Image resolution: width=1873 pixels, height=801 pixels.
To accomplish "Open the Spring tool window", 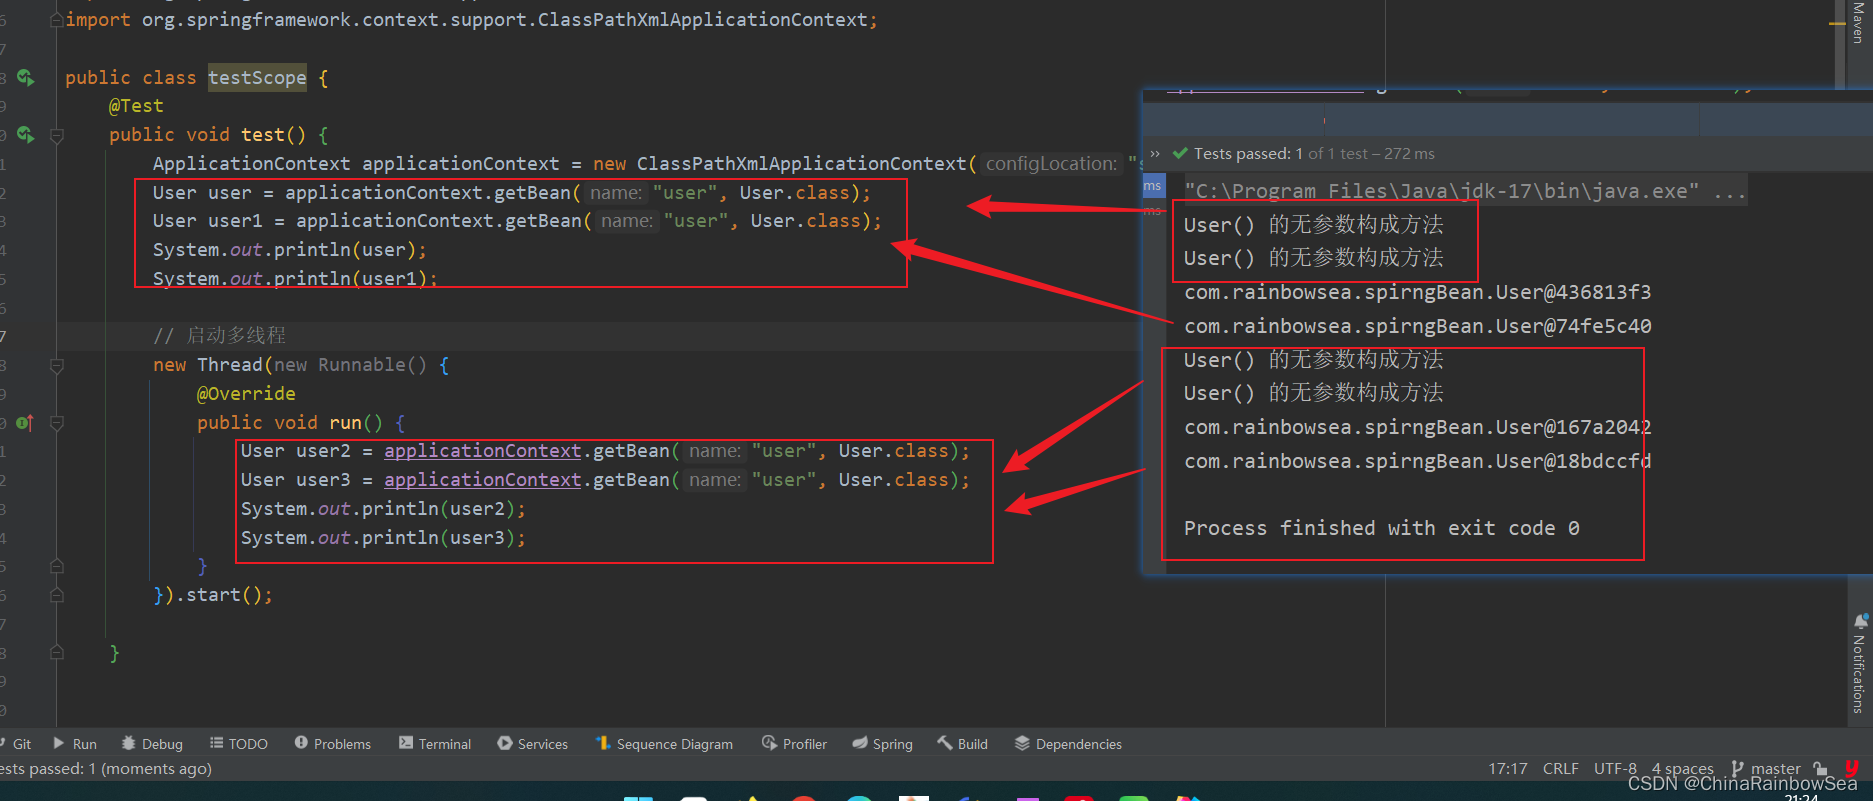I will (883, 744).
